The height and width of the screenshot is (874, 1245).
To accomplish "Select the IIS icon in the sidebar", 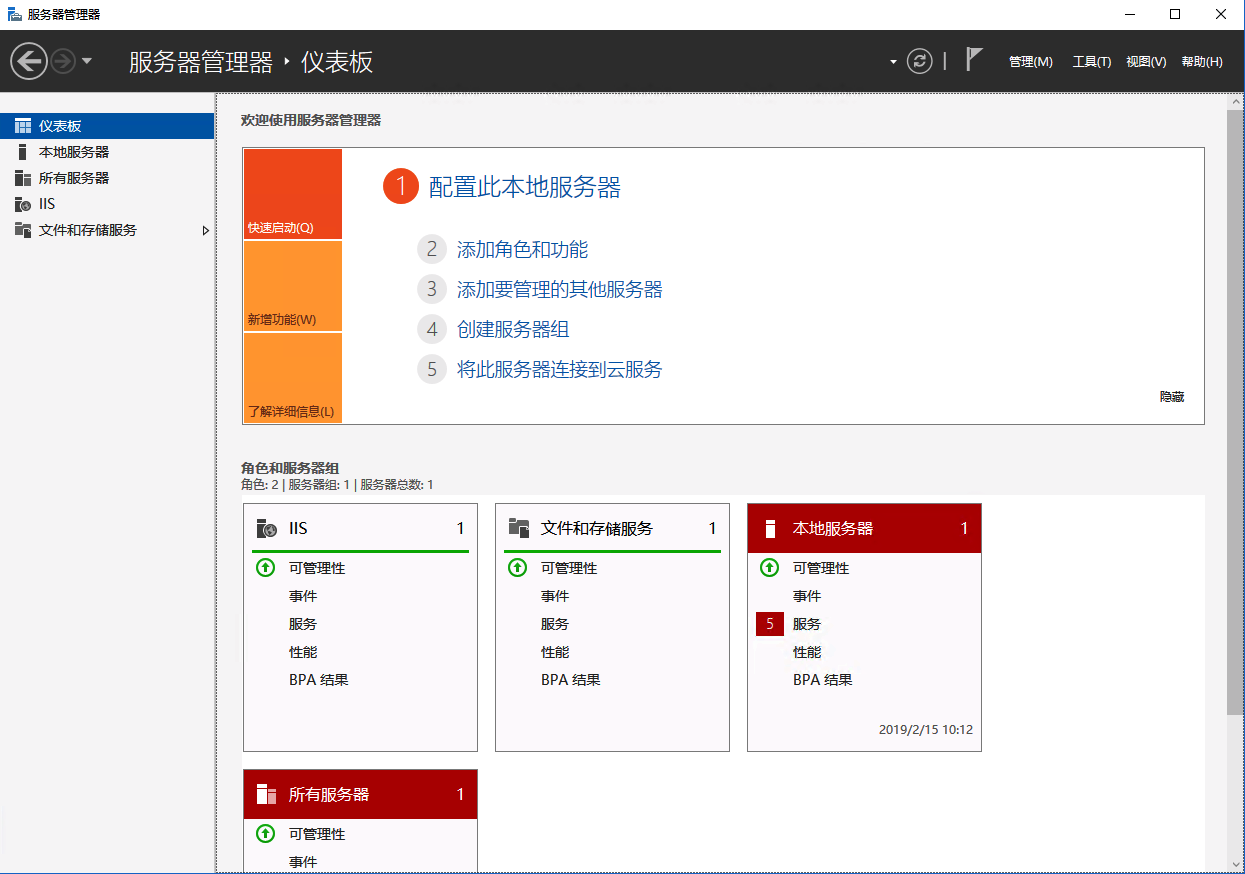I will point(23,204).
